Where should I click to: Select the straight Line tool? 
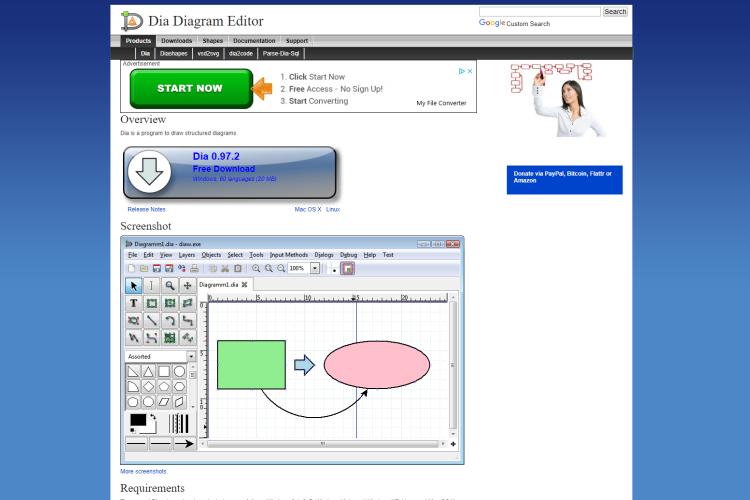click(x=151, y=320)
